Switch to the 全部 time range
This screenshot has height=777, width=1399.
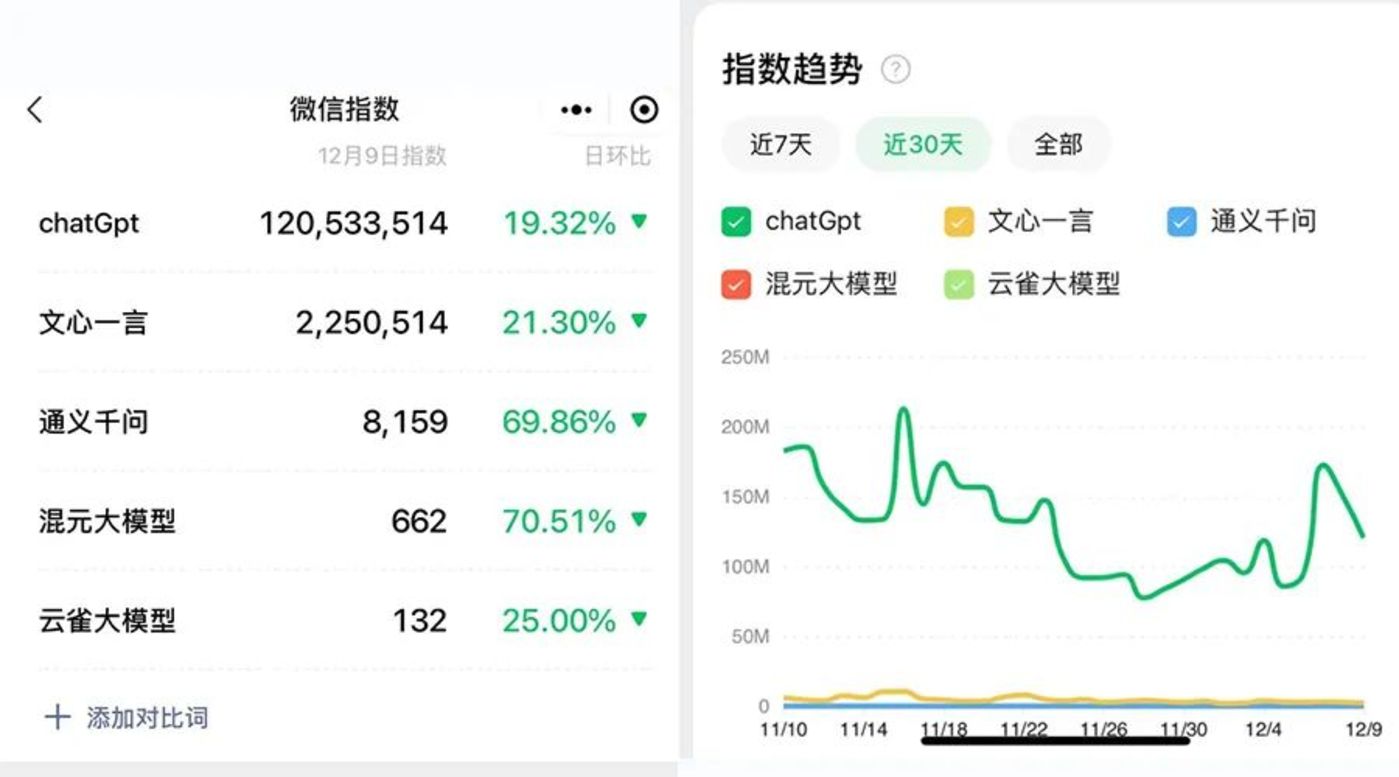tap(1057, 144)
